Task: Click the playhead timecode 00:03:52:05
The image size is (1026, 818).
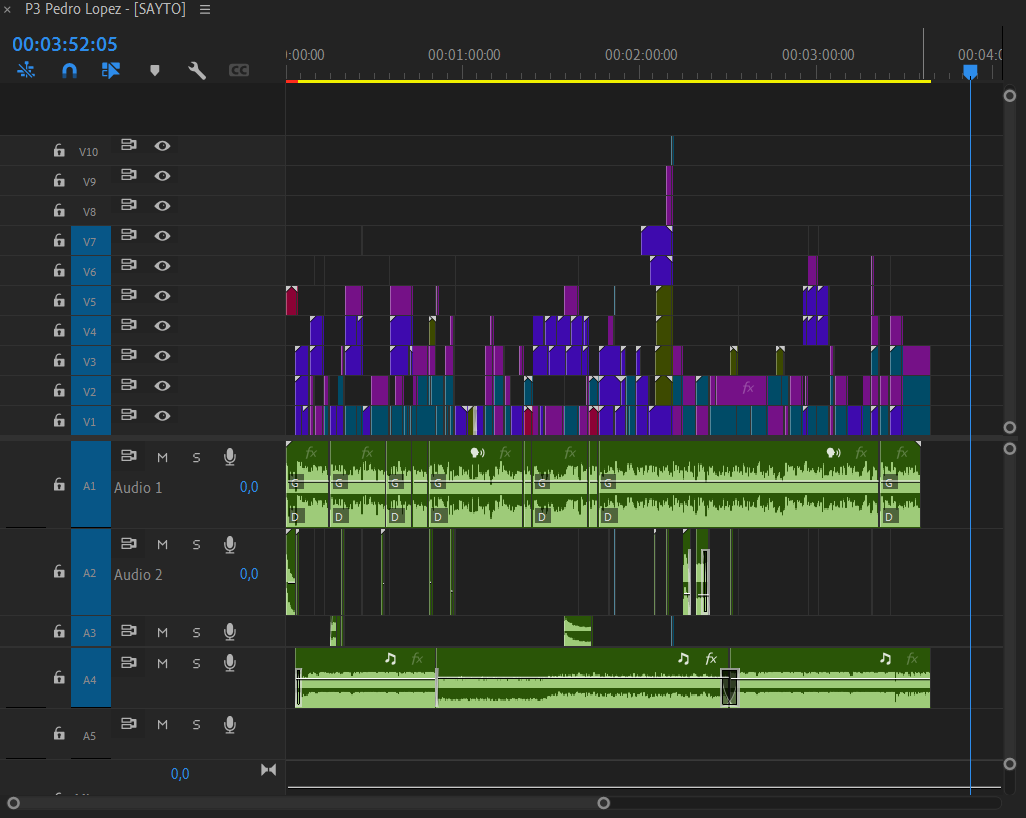Action: tap(65, 44)
